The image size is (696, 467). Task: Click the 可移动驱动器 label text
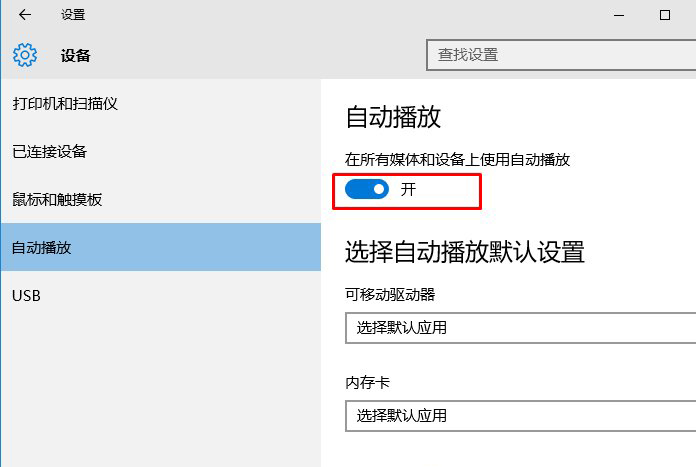[390, 294]
